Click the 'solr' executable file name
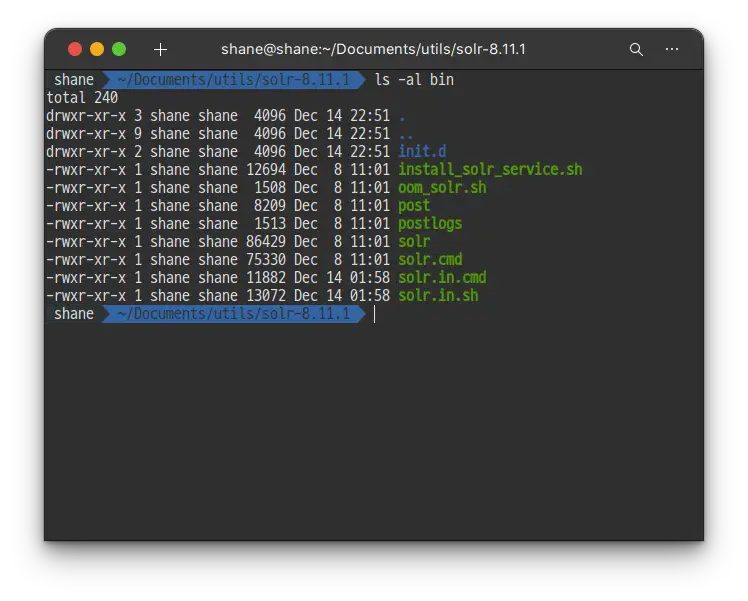 414,242
